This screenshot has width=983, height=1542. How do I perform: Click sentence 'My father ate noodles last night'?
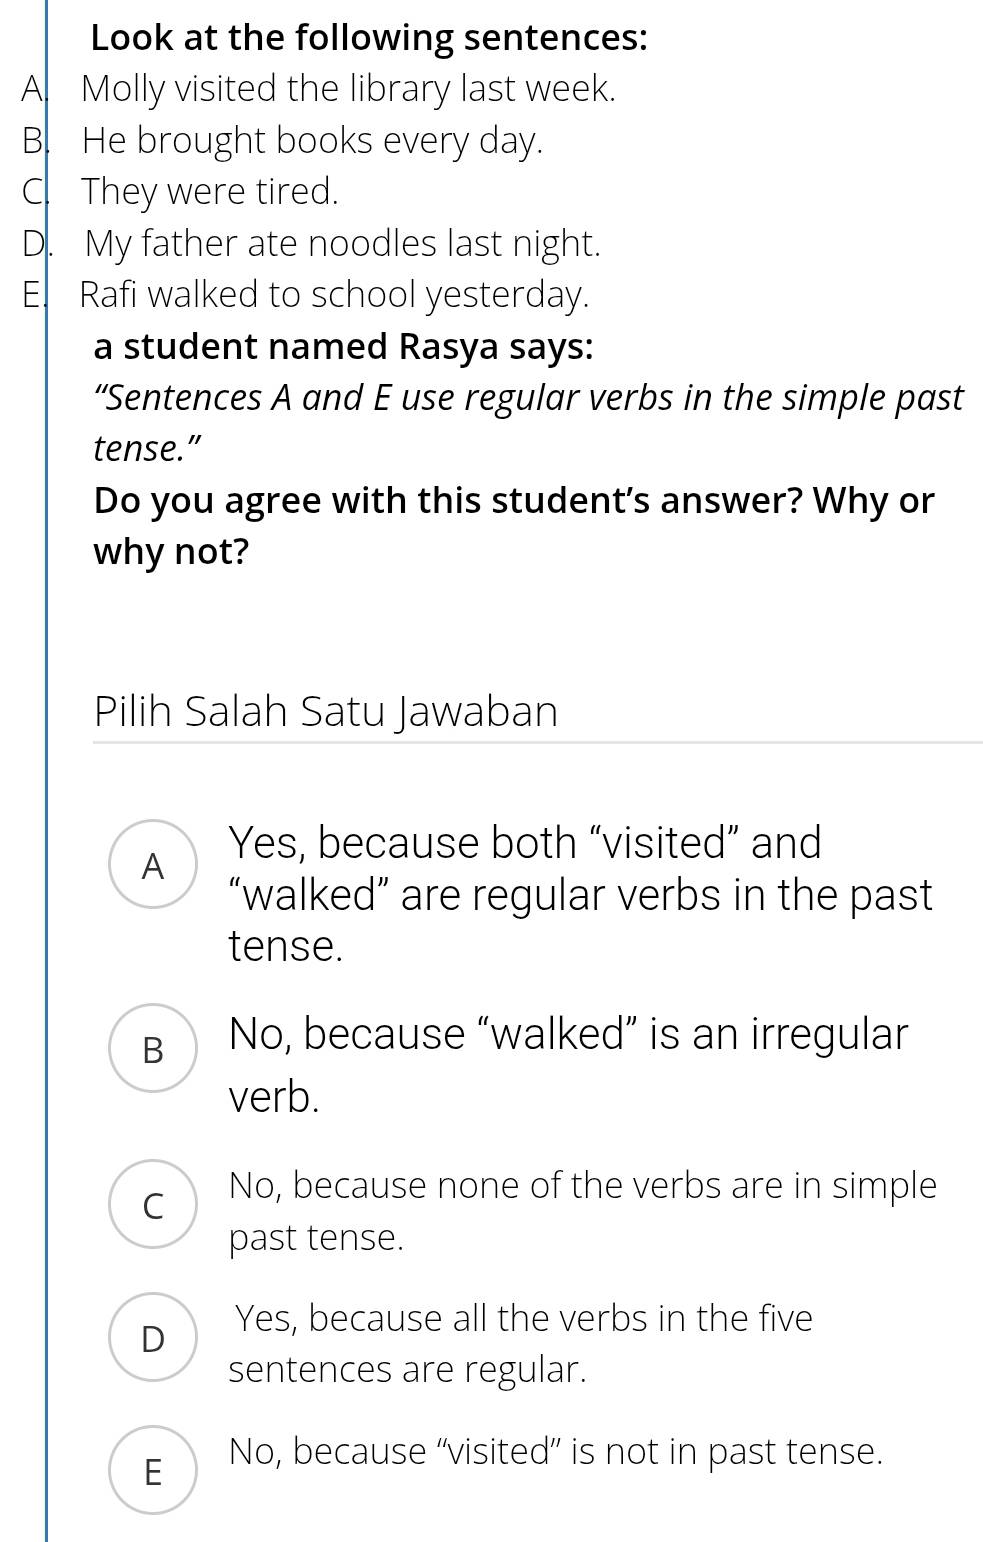tap(343, 243)
